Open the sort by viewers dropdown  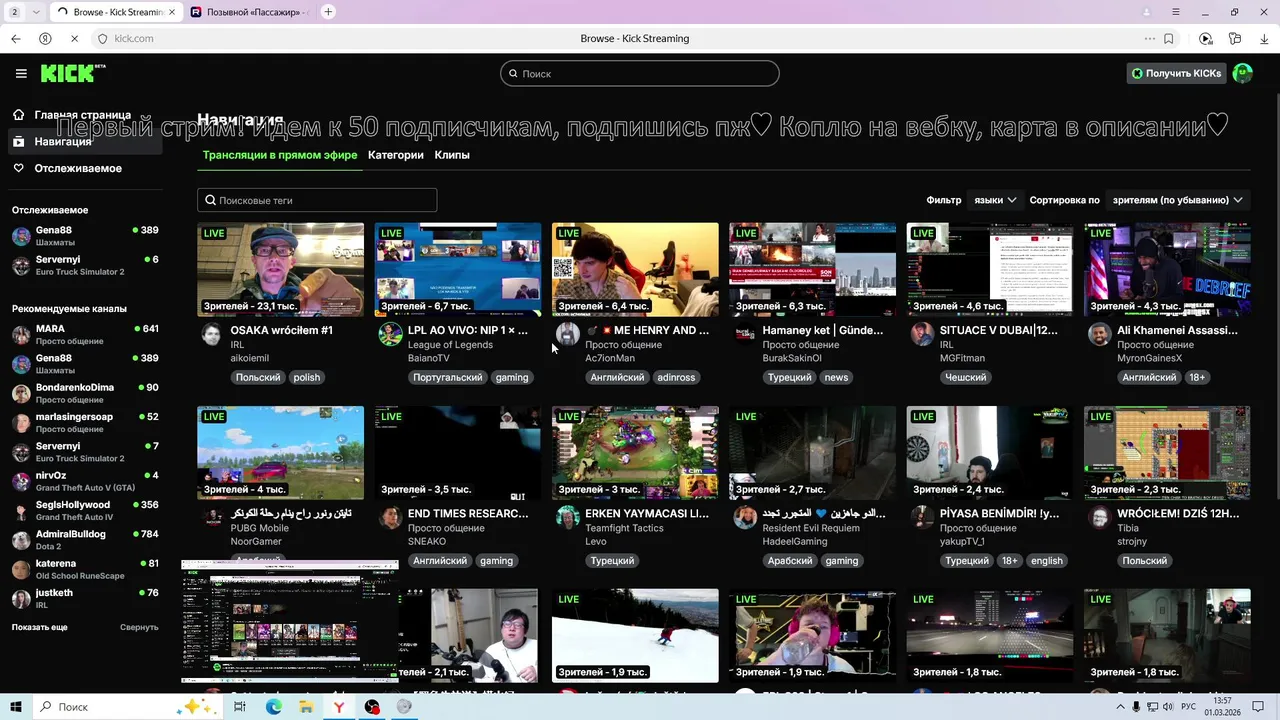point(1178,200)
